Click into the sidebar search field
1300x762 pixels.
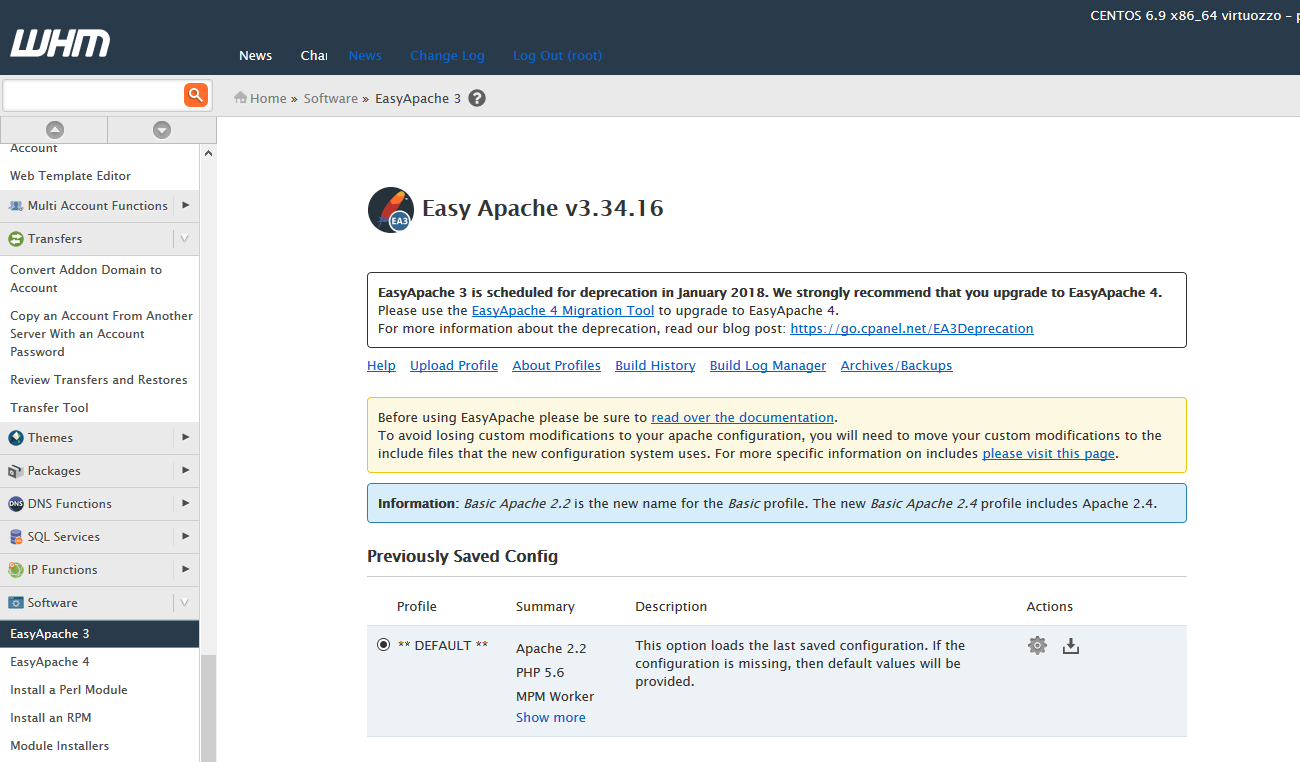(x=94, y=95)
